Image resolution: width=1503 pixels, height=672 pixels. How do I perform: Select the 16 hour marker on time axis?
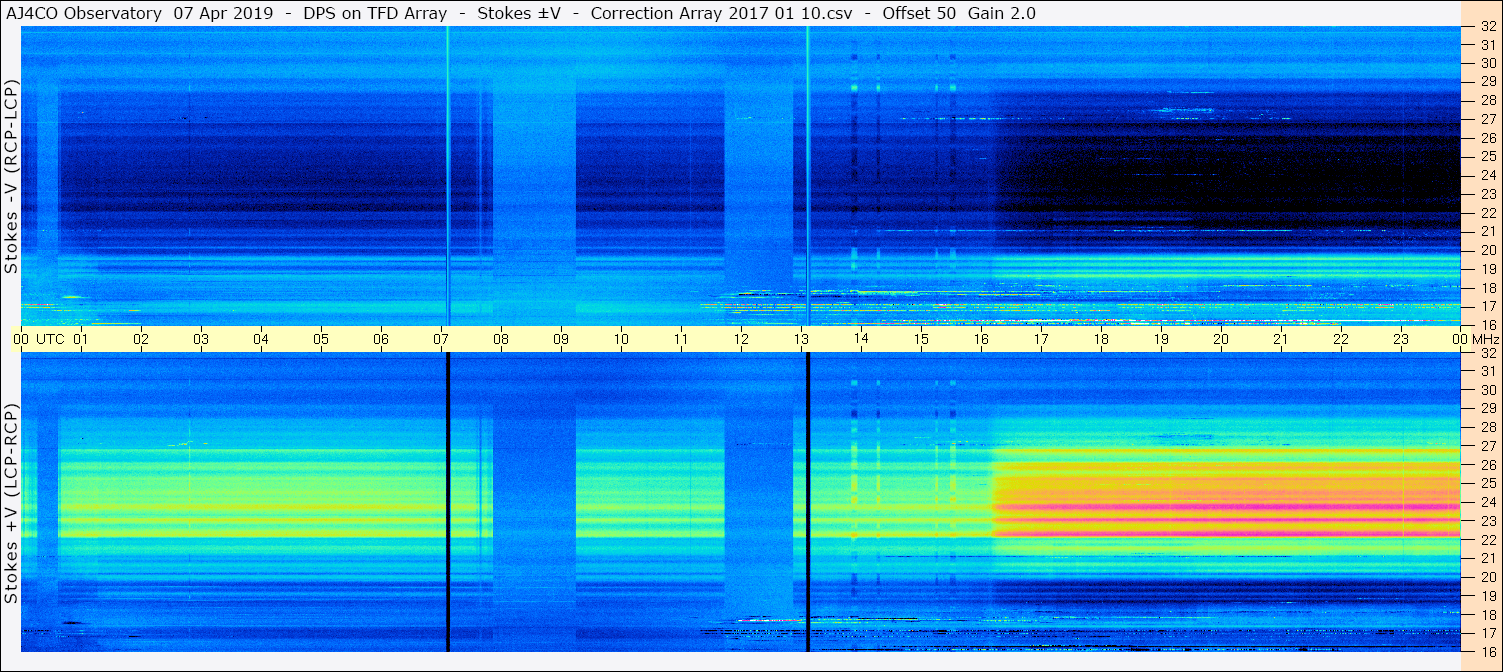point(981,339)
